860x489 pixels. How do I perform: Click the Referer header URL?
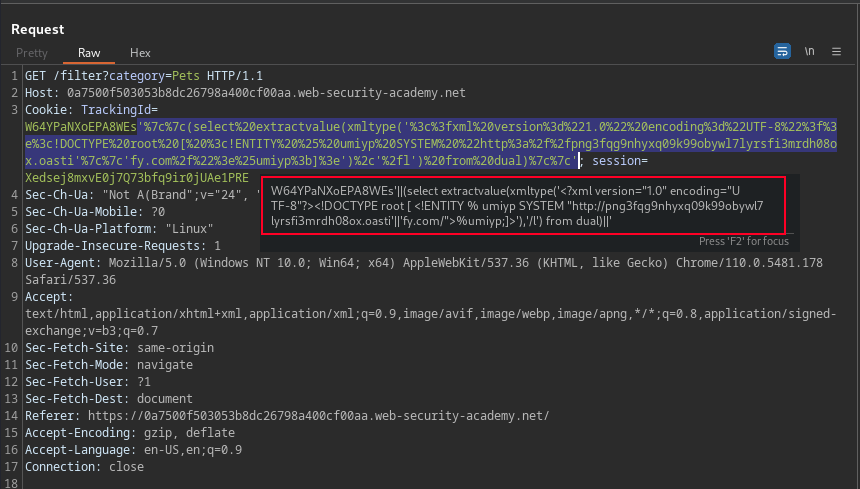[318, 416]
